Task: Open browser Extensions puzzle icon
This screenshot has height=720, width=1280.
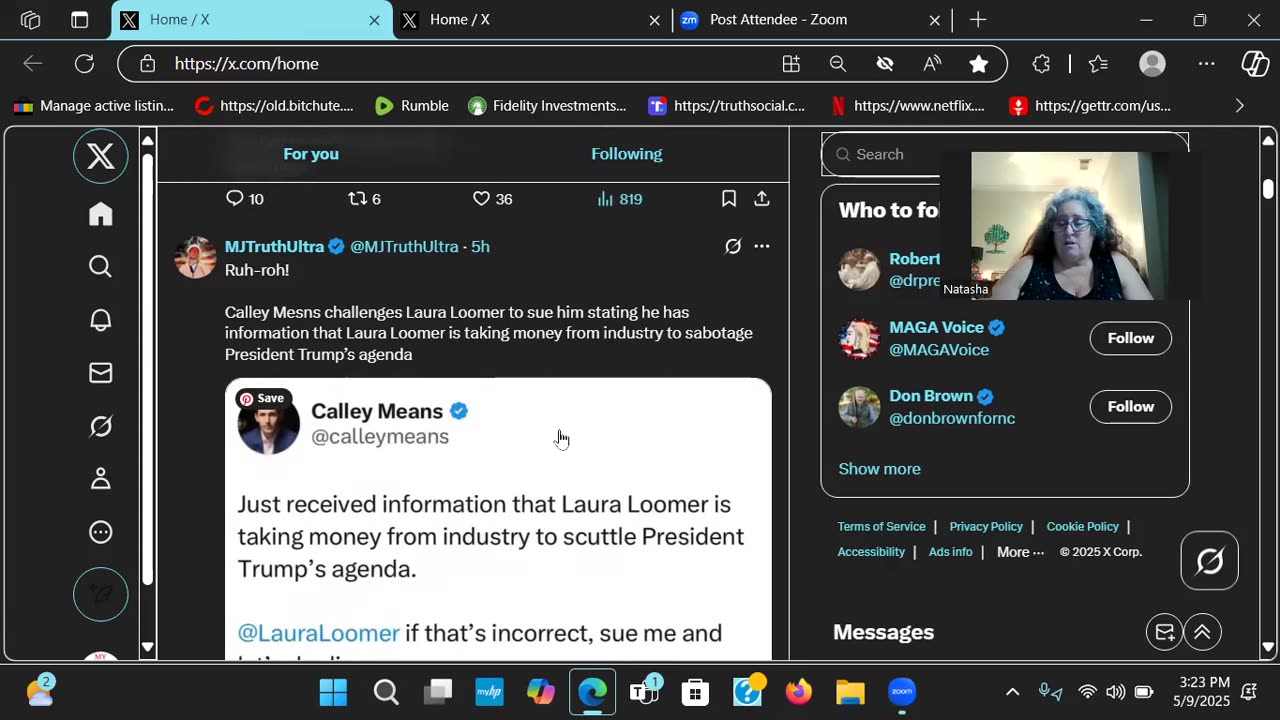Action: click(1041, 64)
